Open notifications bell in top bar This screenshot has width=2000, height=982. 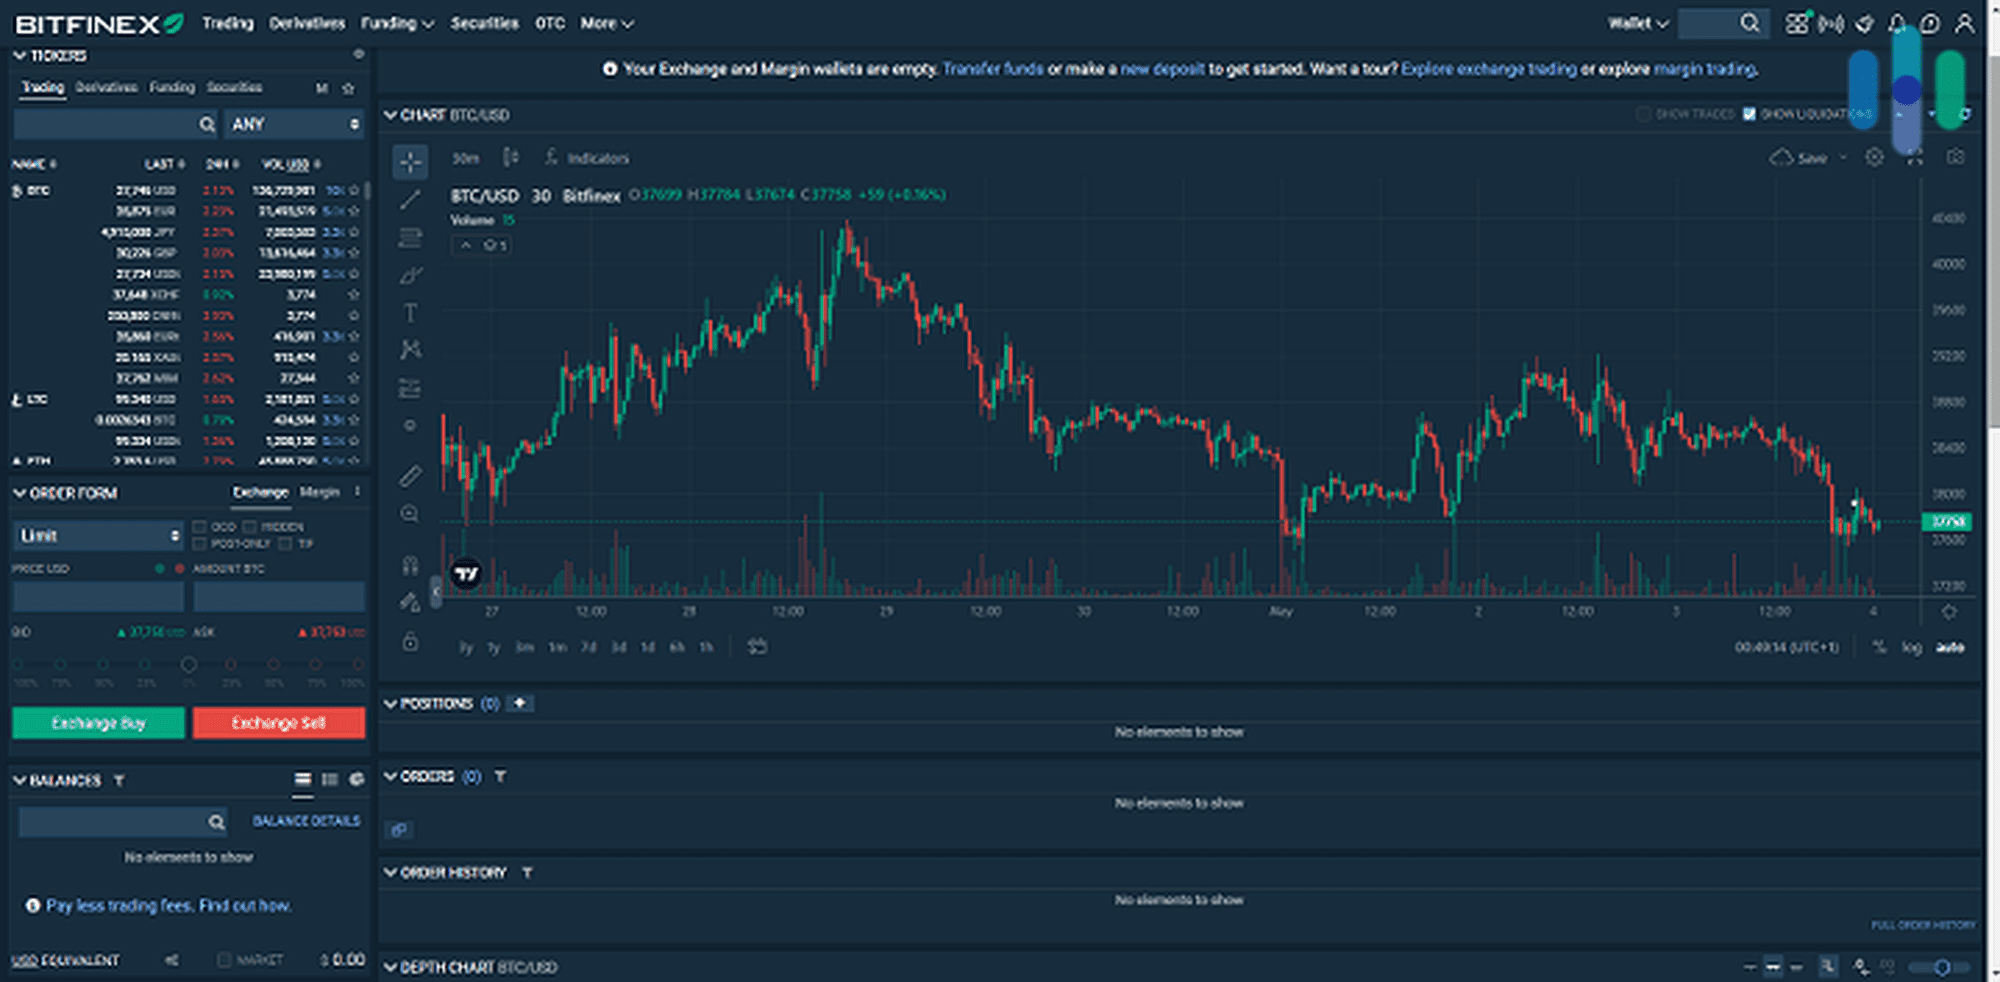coord(1897,23)
